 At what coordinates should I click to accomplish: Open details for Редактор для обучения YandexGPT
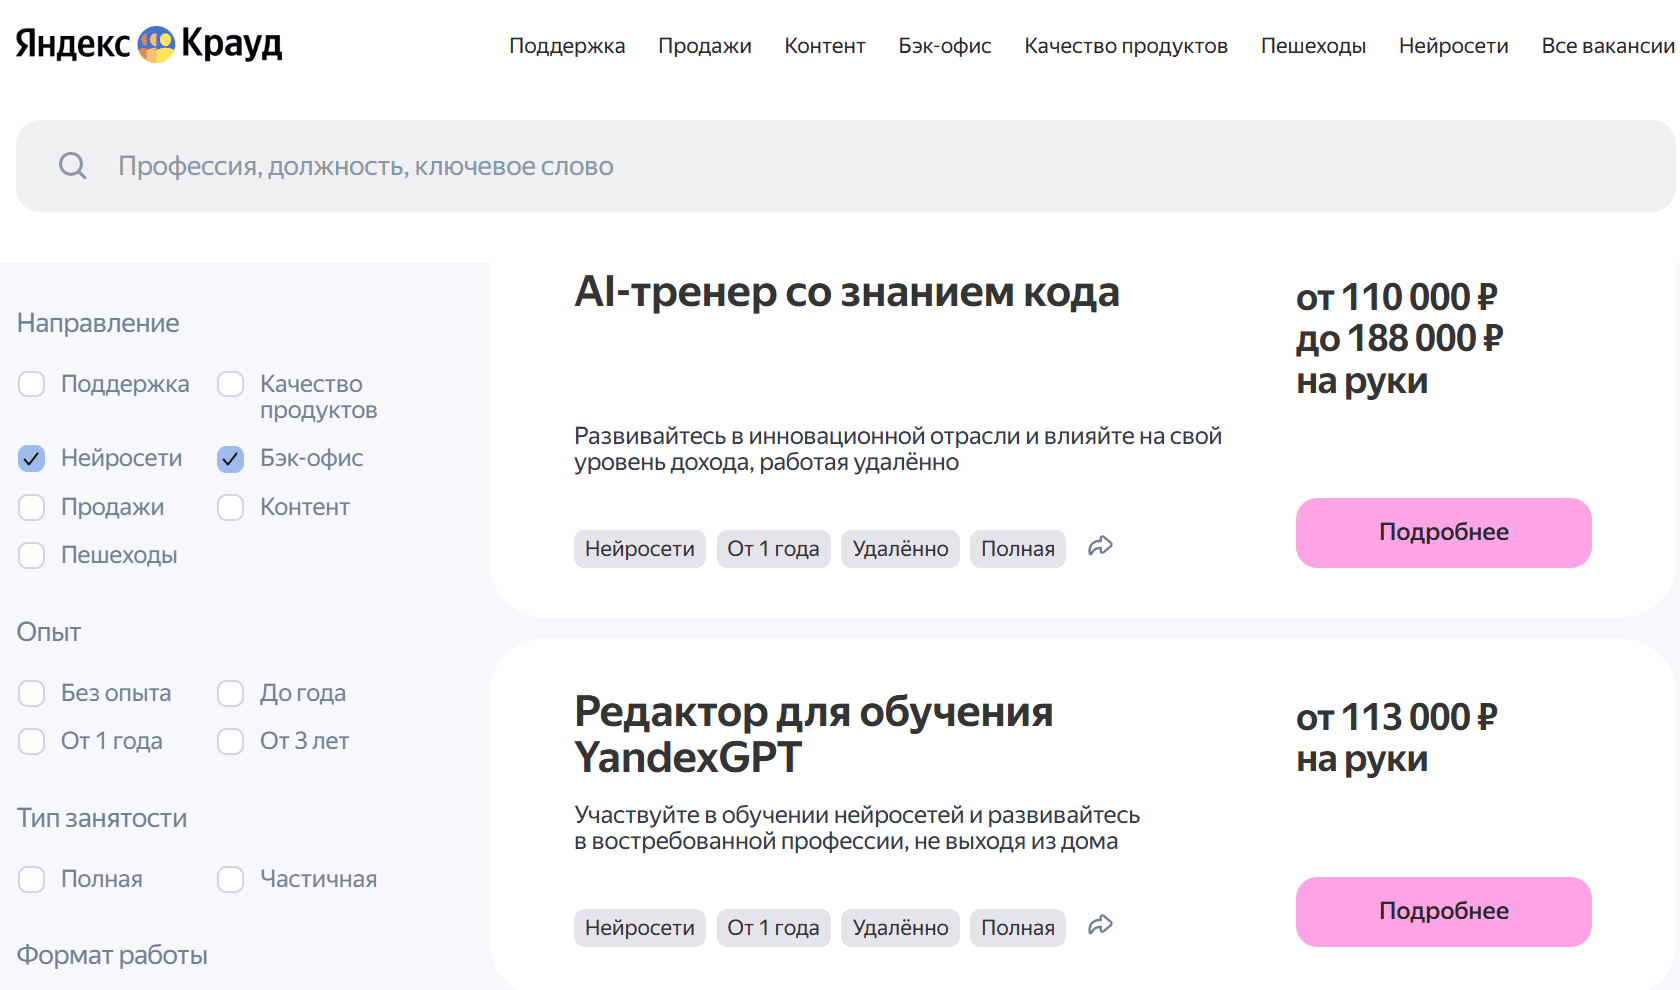coord(1444,912)
